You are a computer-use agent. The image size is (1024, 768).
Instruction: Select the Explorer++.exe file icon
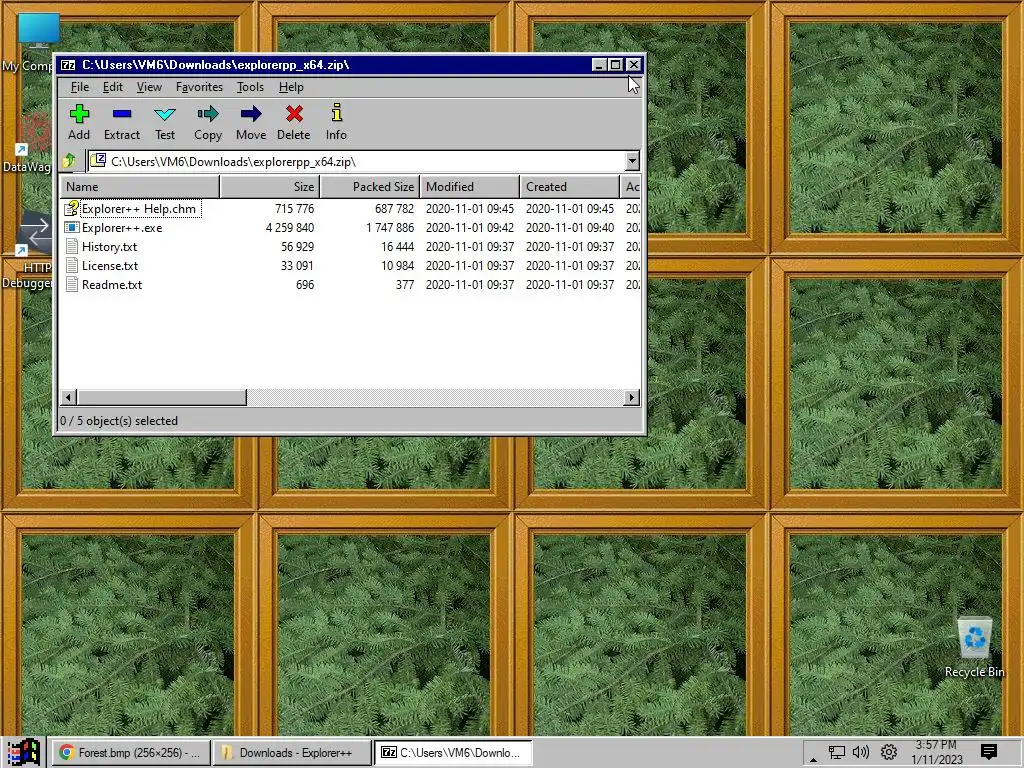coord(72,227)
